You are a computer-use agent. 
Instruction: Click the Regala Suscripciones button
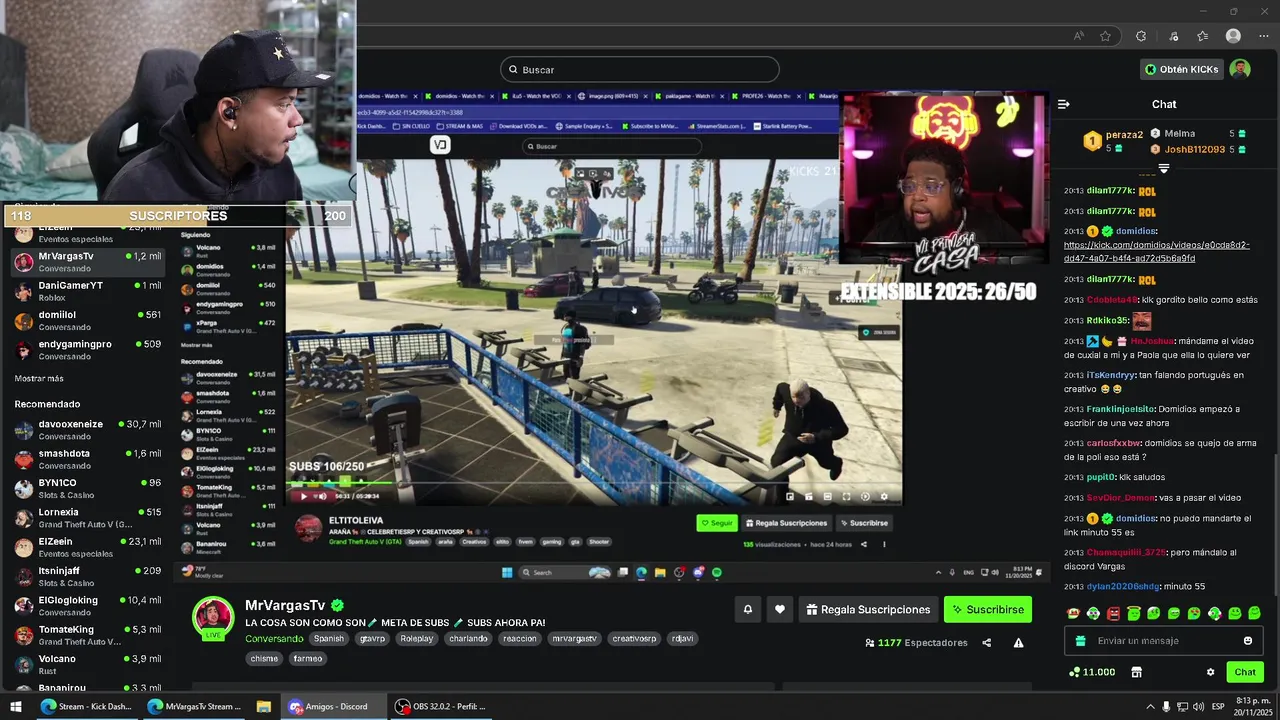(868, 609)
